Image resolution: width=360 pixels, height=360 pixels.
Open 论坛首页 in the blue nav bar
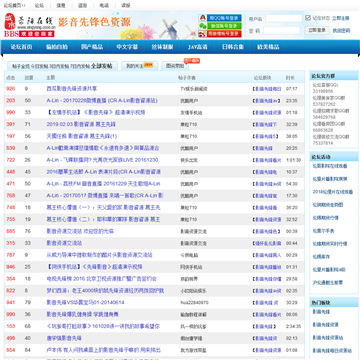pos(21,47)
